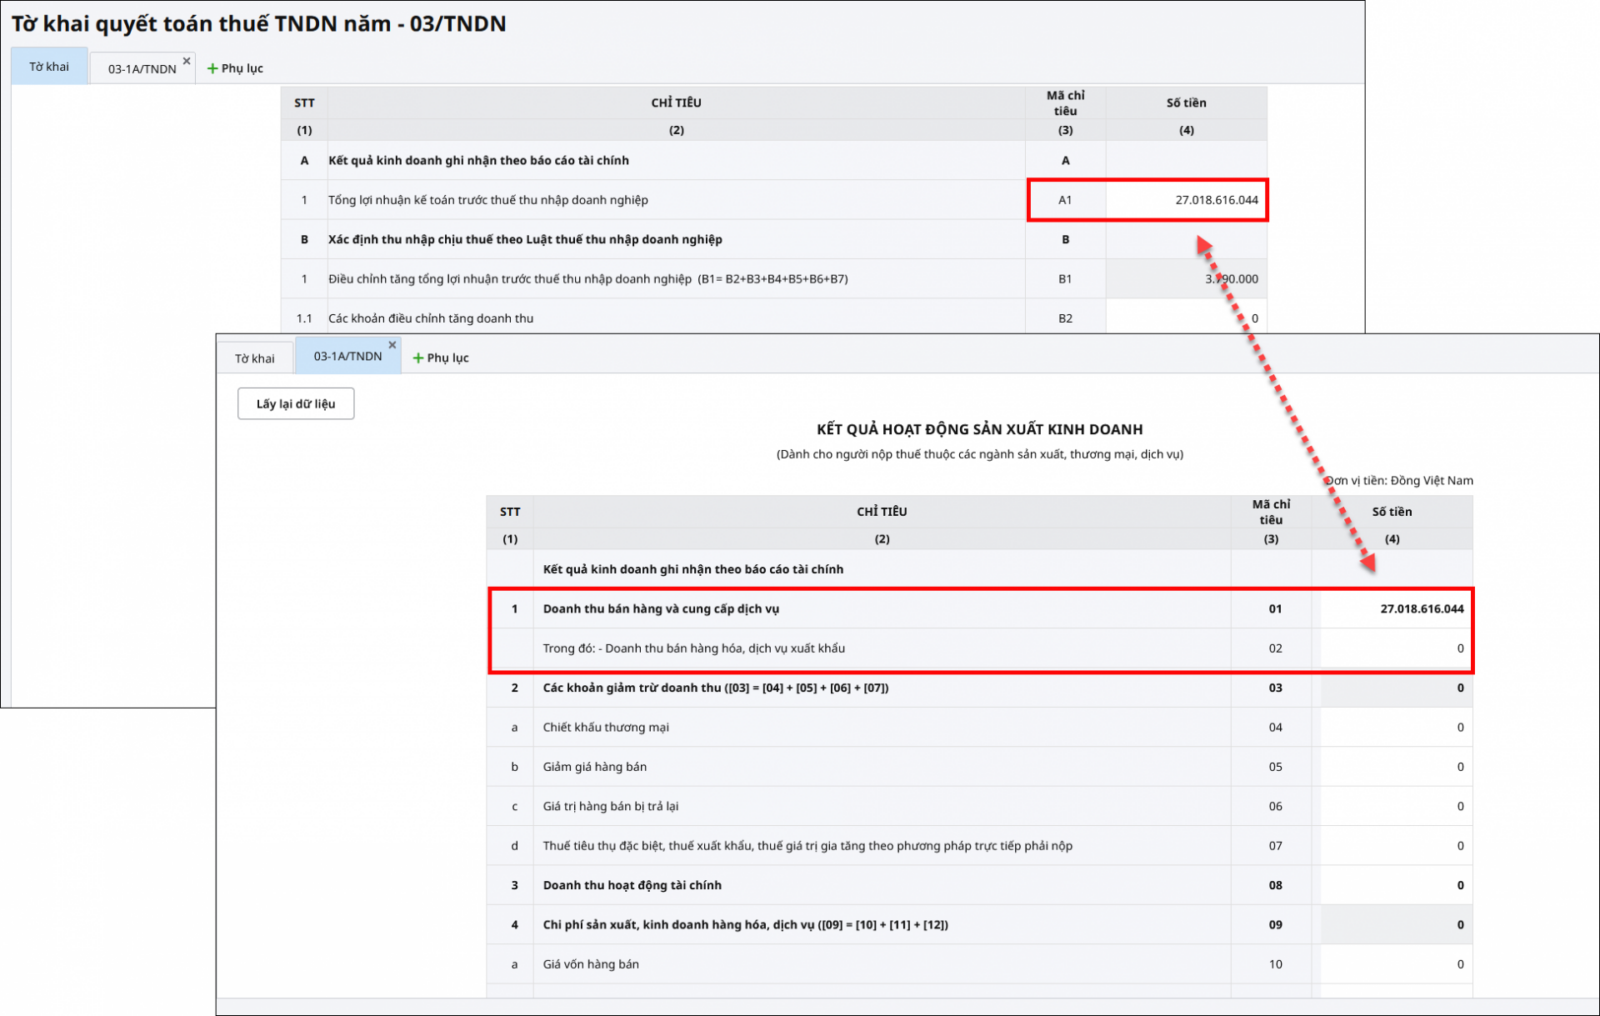Select the Tờ khai tab in background window
The width and height of the screenshot is (1600, 1016).
(x=49, y=67)
